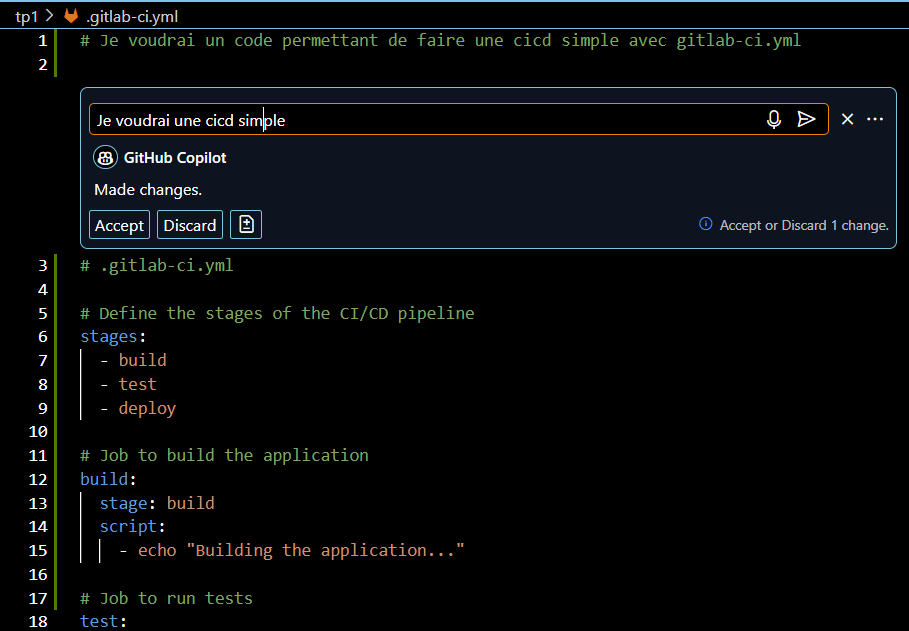Click the GitHub Copilot avatar icon
Viewport: 909px width, 631px height.
coord(105,158)
